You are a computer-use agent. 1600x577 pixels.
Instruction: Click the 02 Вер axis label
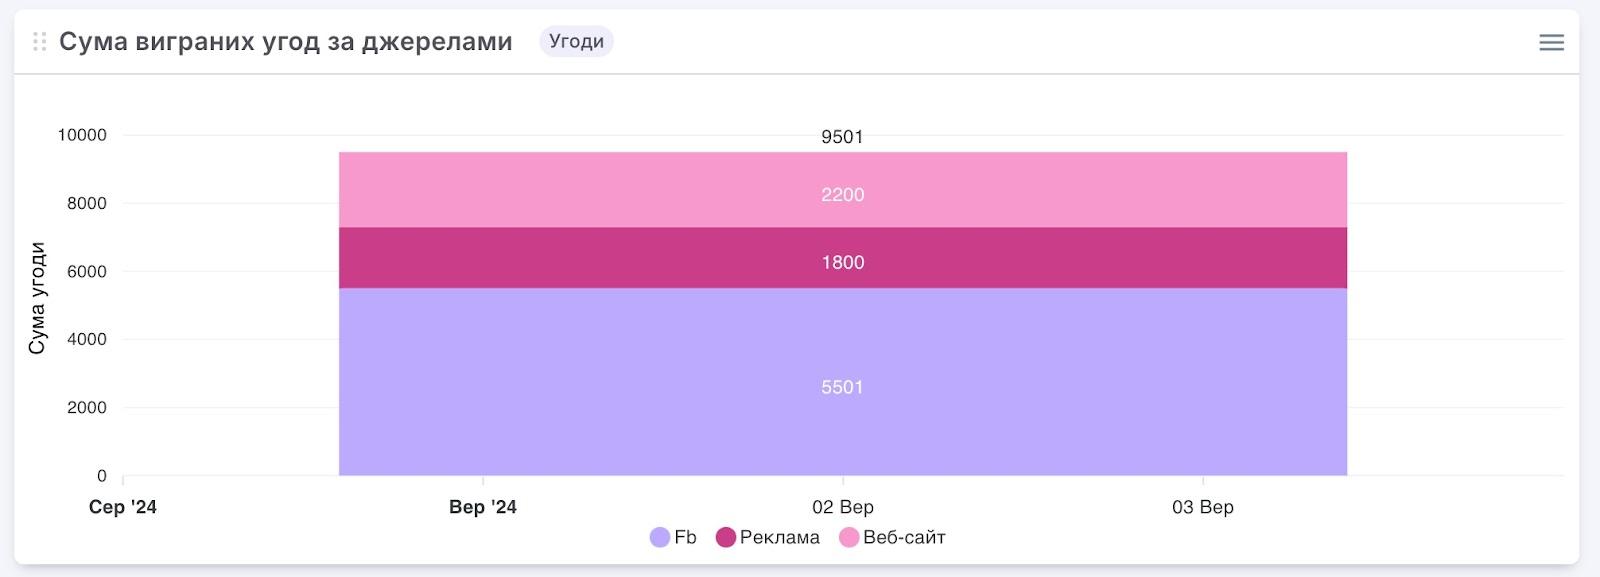pos(842,507)
